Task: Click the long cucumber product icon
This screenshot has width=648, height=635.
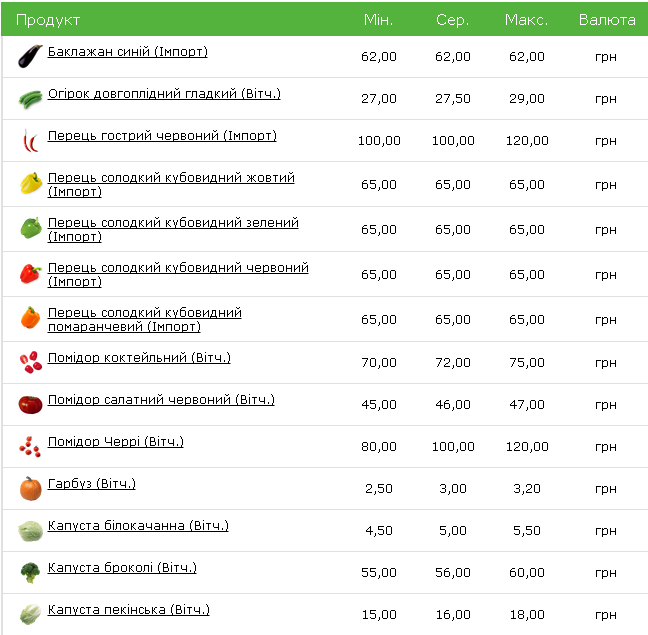Action: coord(31,99)
